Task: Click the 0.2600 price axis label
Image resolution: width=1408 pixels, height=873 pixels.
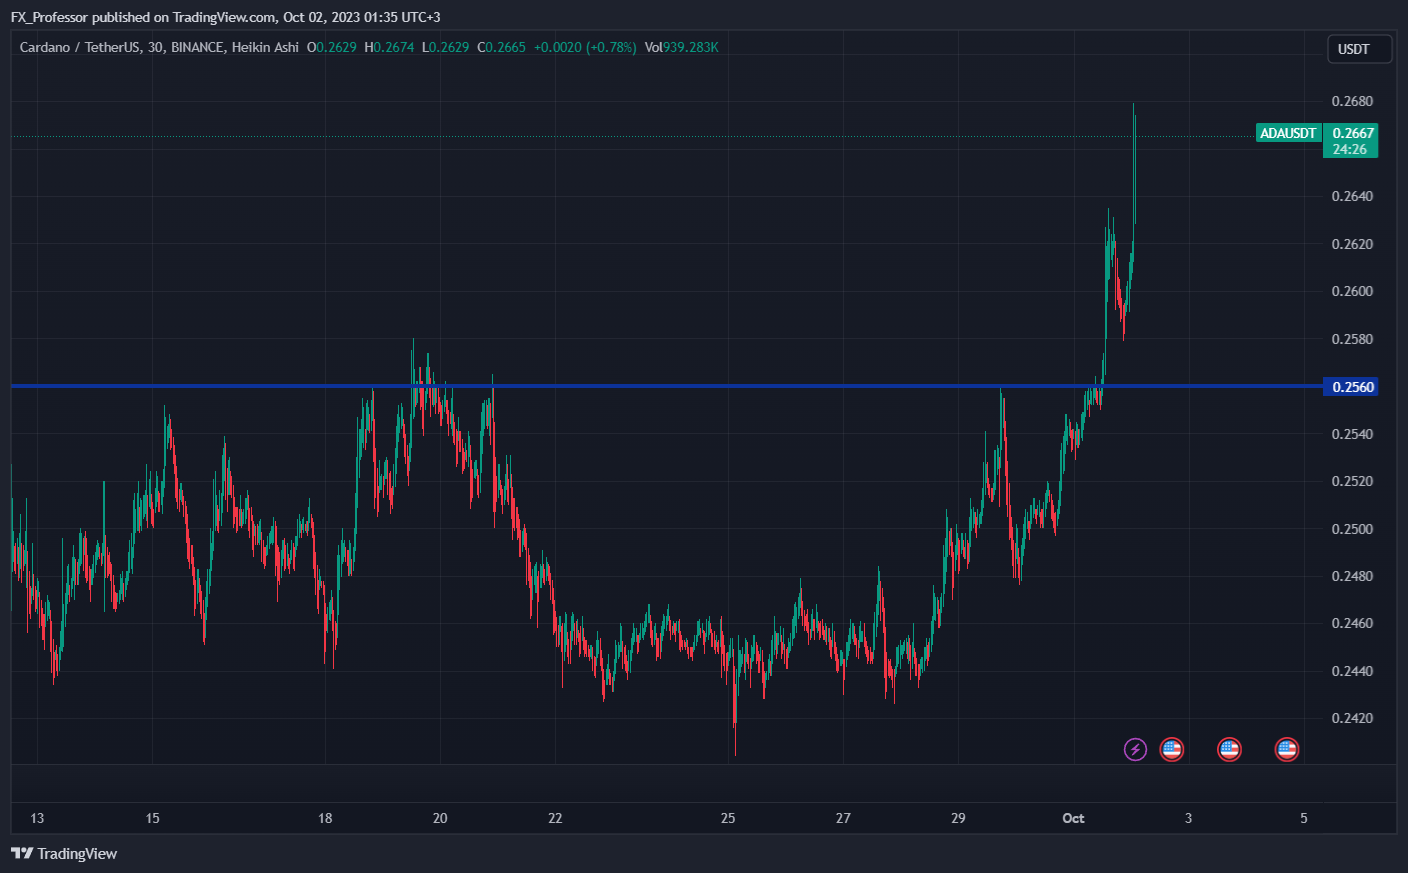Action: tap(1352, 291)
